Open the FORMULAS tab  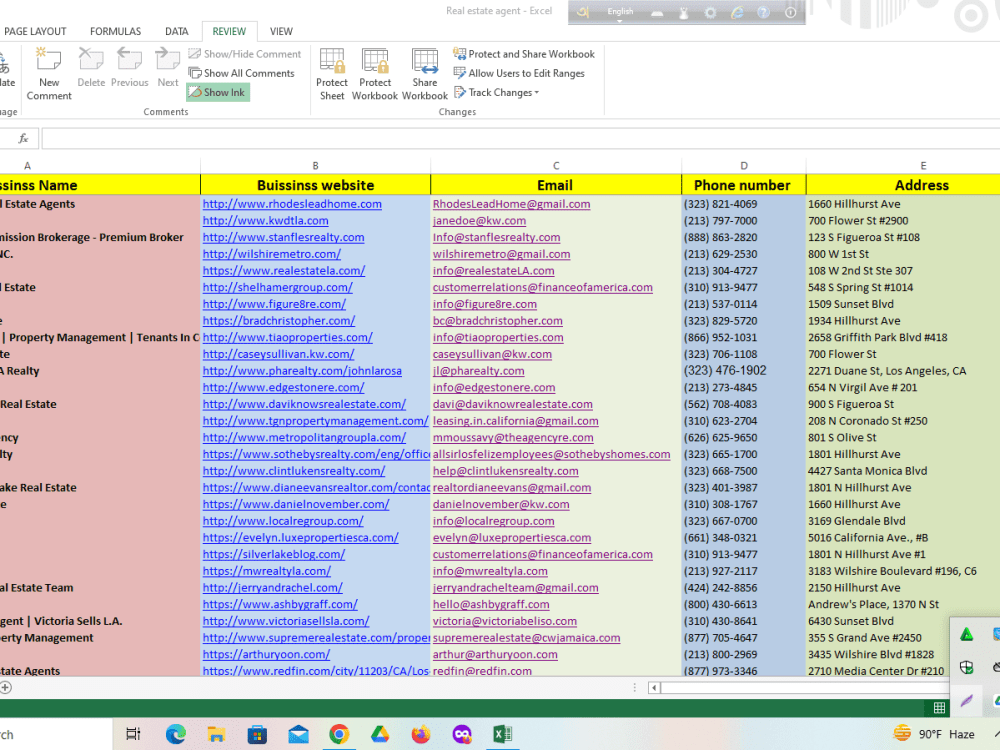coord(115,31)
